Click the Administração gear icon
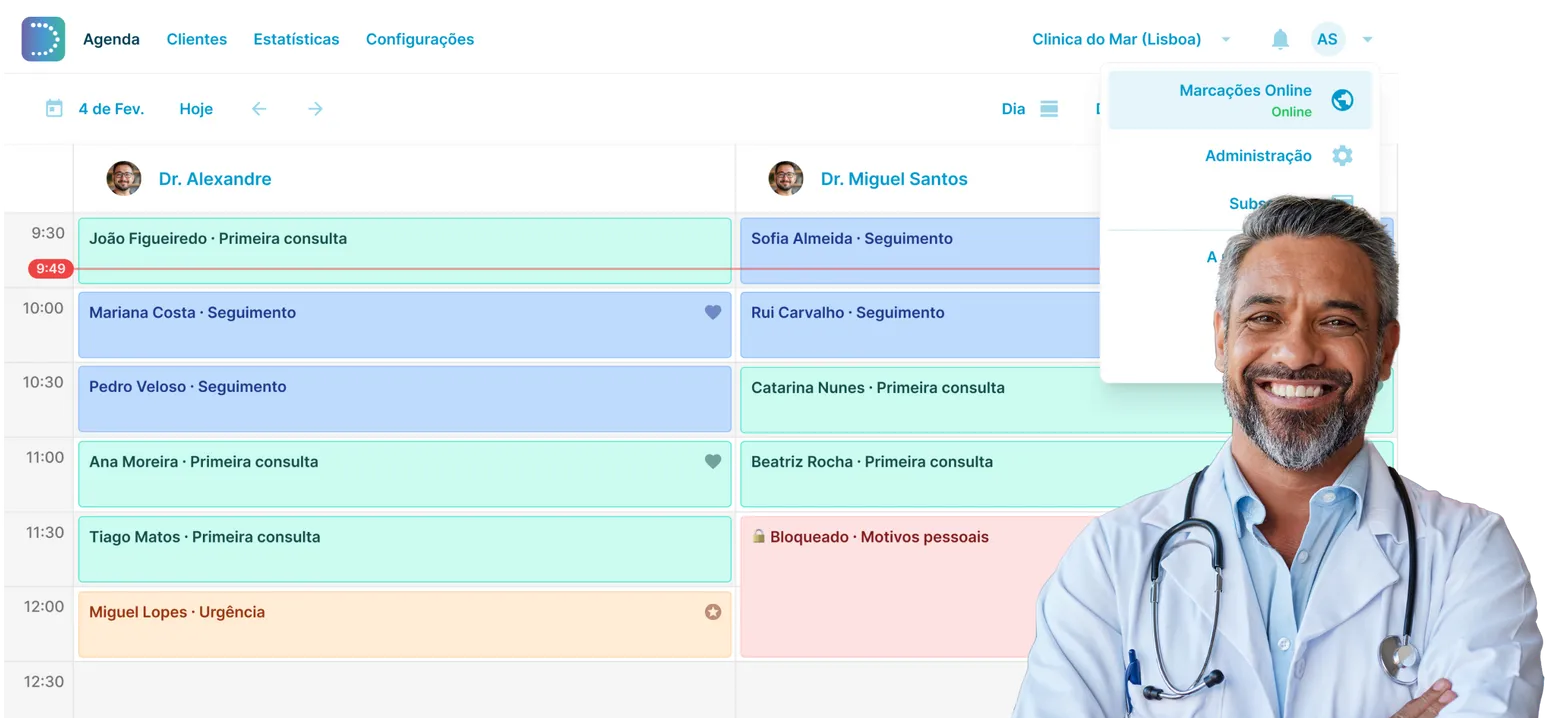Viewport: 1556px width, 718px height. point(1342,156)
